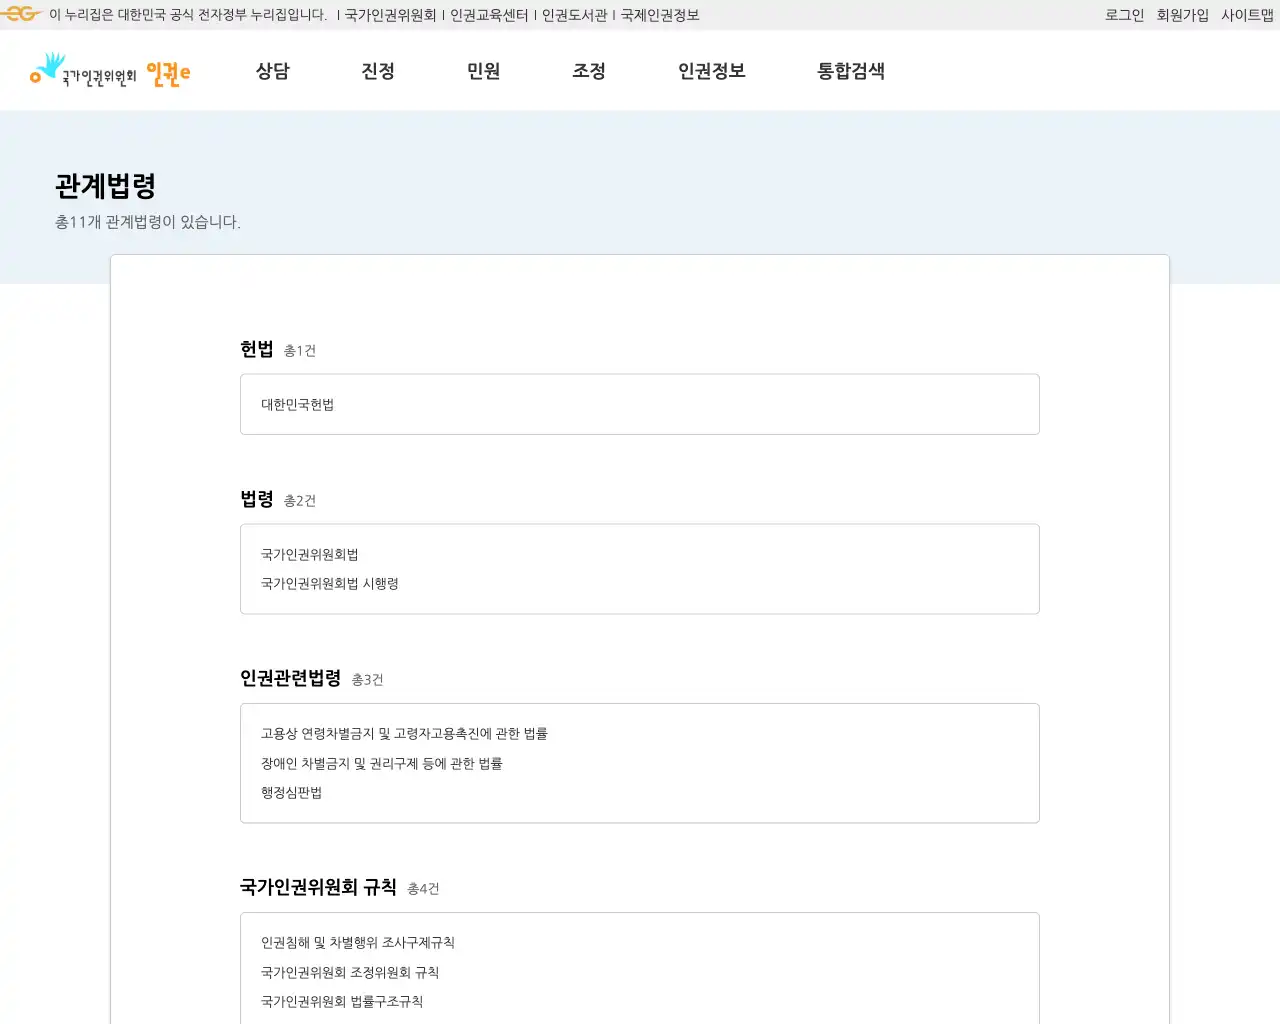Open the 인권교육센터 link

491,14
